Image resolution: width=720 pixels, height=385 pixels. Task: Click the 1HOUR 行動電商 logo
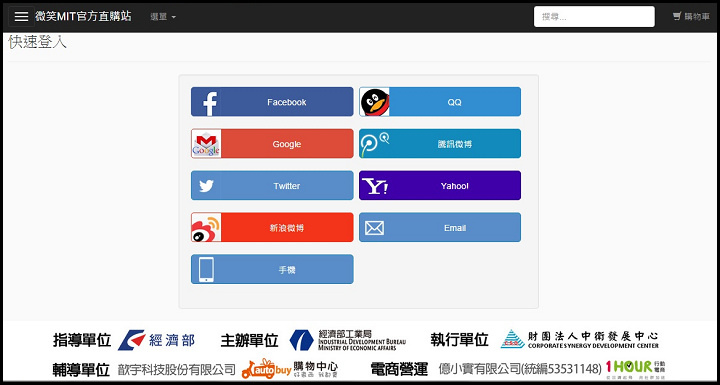[636, 368]
